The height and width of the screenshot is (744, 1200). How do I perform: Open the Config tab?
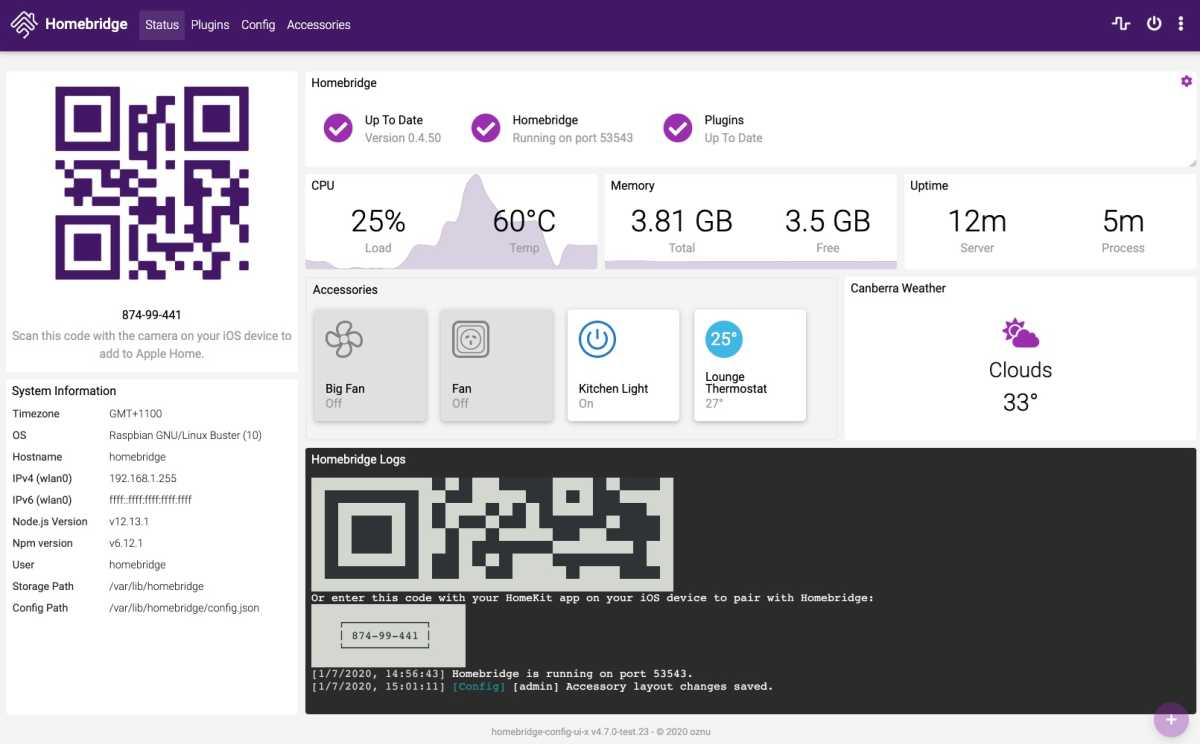(258, 25)
